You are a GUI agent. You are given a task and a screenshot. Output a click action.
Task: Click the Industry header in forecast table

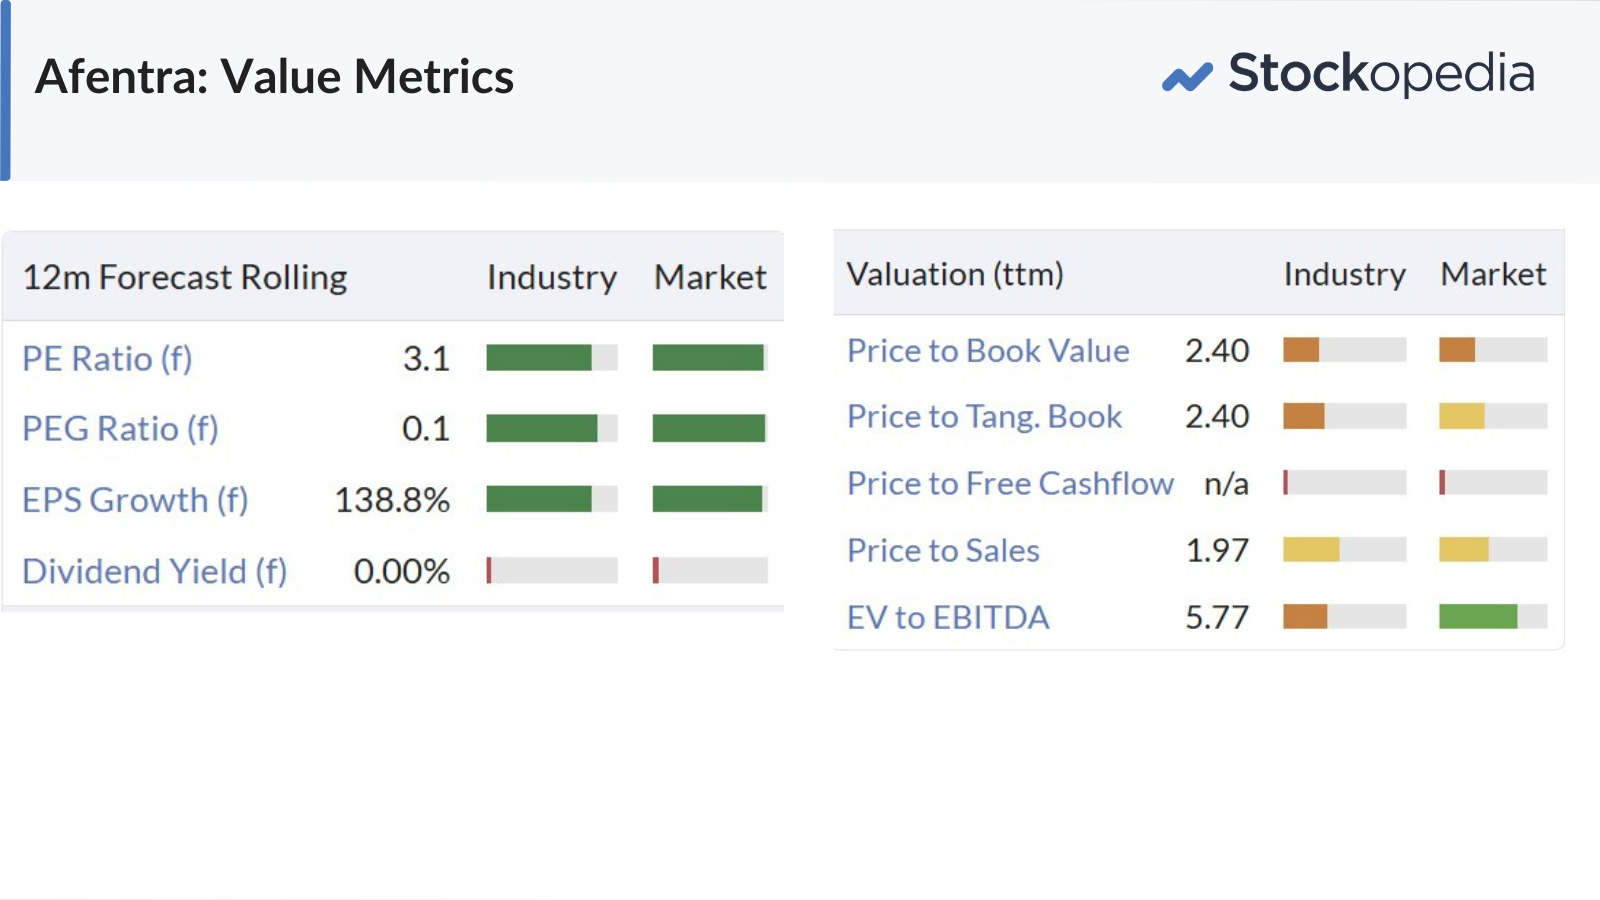(x=552, y=277)
